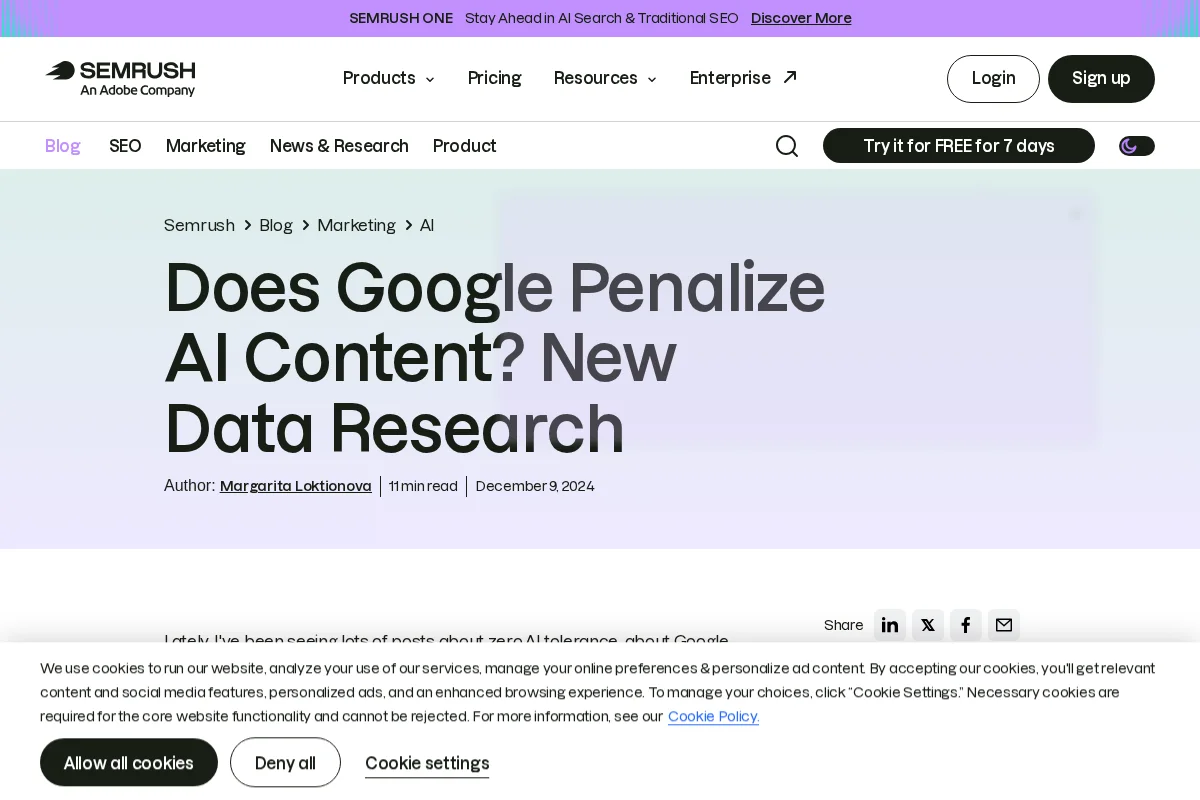Open the search magnifier icon
1200x800 pixels.
point(787,146)
